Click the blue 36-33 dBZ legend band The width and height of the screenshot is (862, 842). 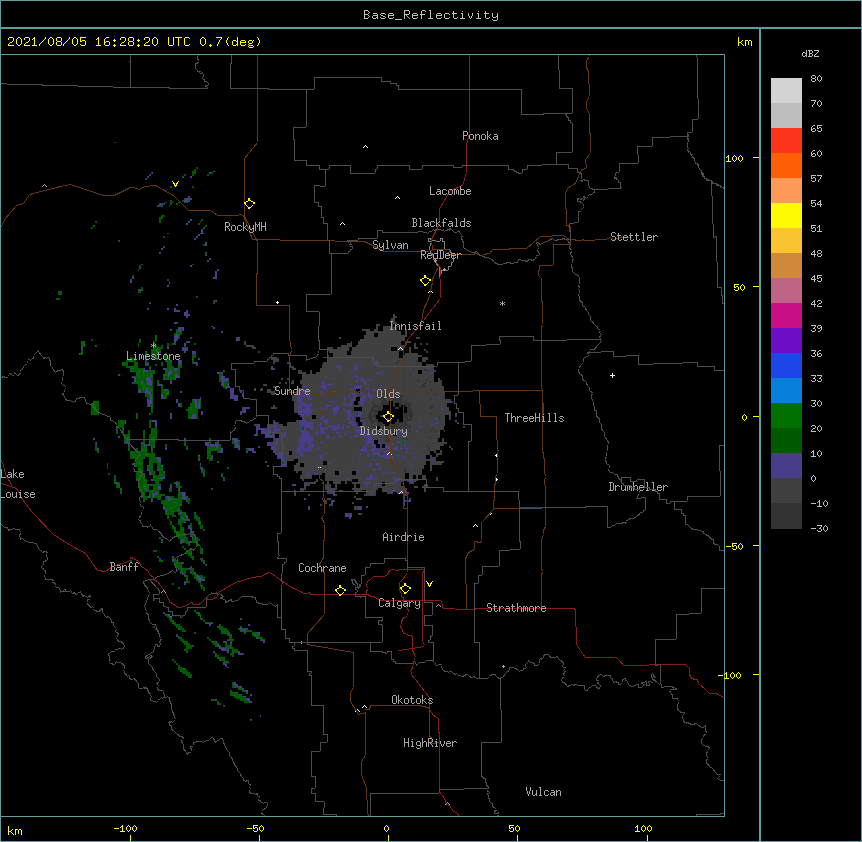pos(786,365)
